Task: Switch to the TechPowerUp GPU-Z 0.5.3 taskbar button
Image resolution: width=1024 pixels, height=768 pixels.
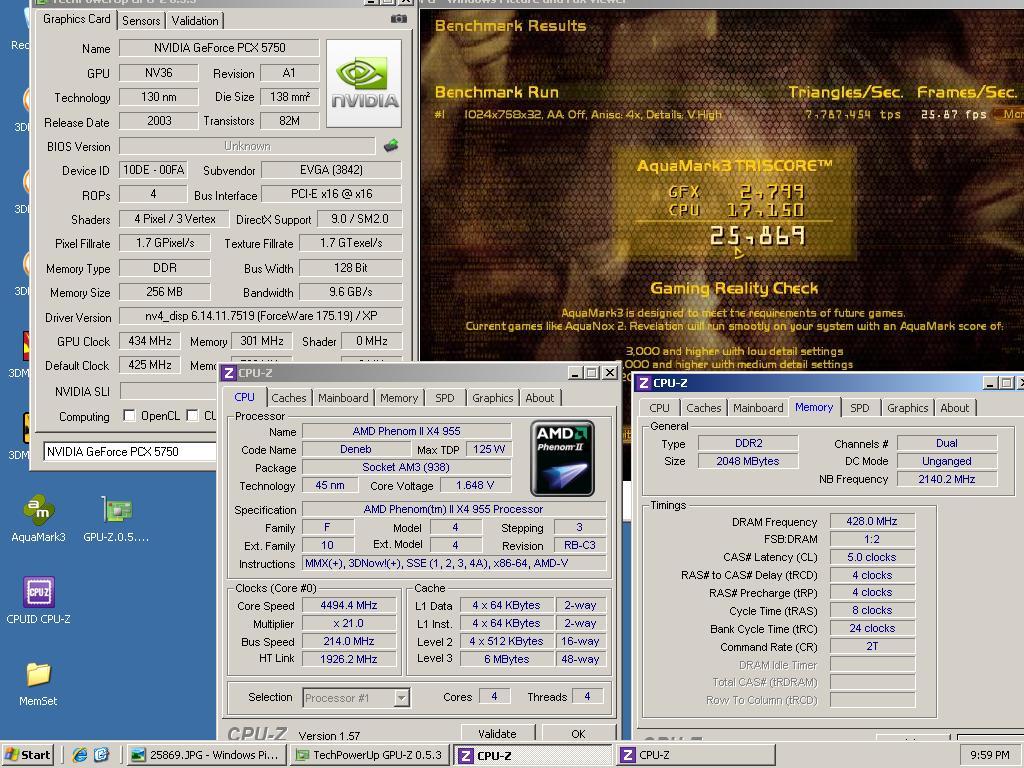Action: pyautogui.click(x=368, y=755)
